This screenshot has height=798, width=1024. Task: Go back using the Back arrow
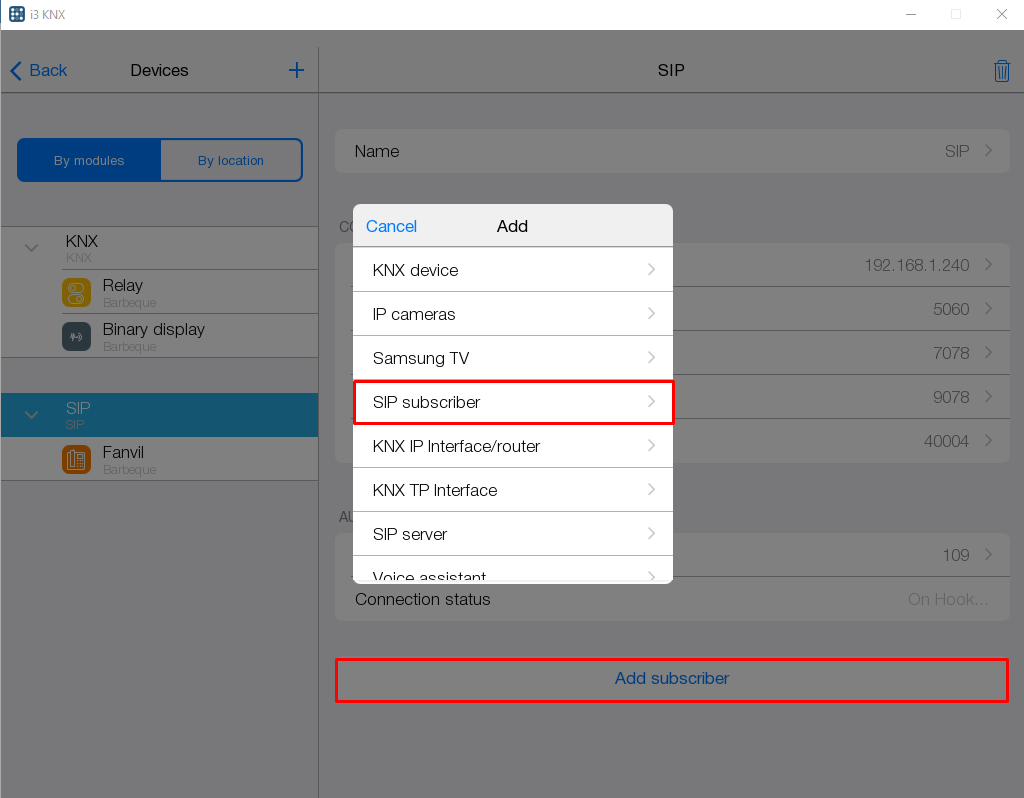point(38,70)
